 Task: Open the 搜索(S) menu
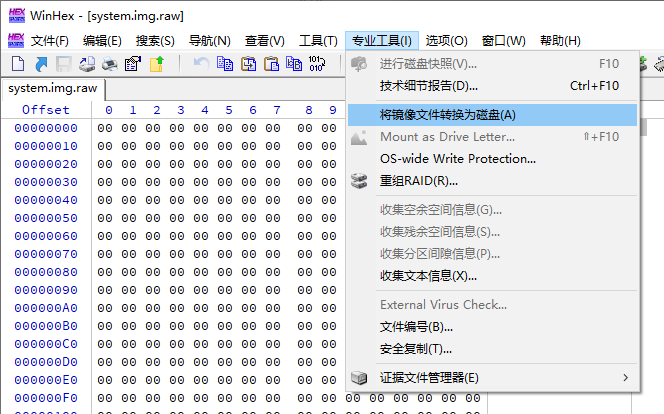point(155,41)
